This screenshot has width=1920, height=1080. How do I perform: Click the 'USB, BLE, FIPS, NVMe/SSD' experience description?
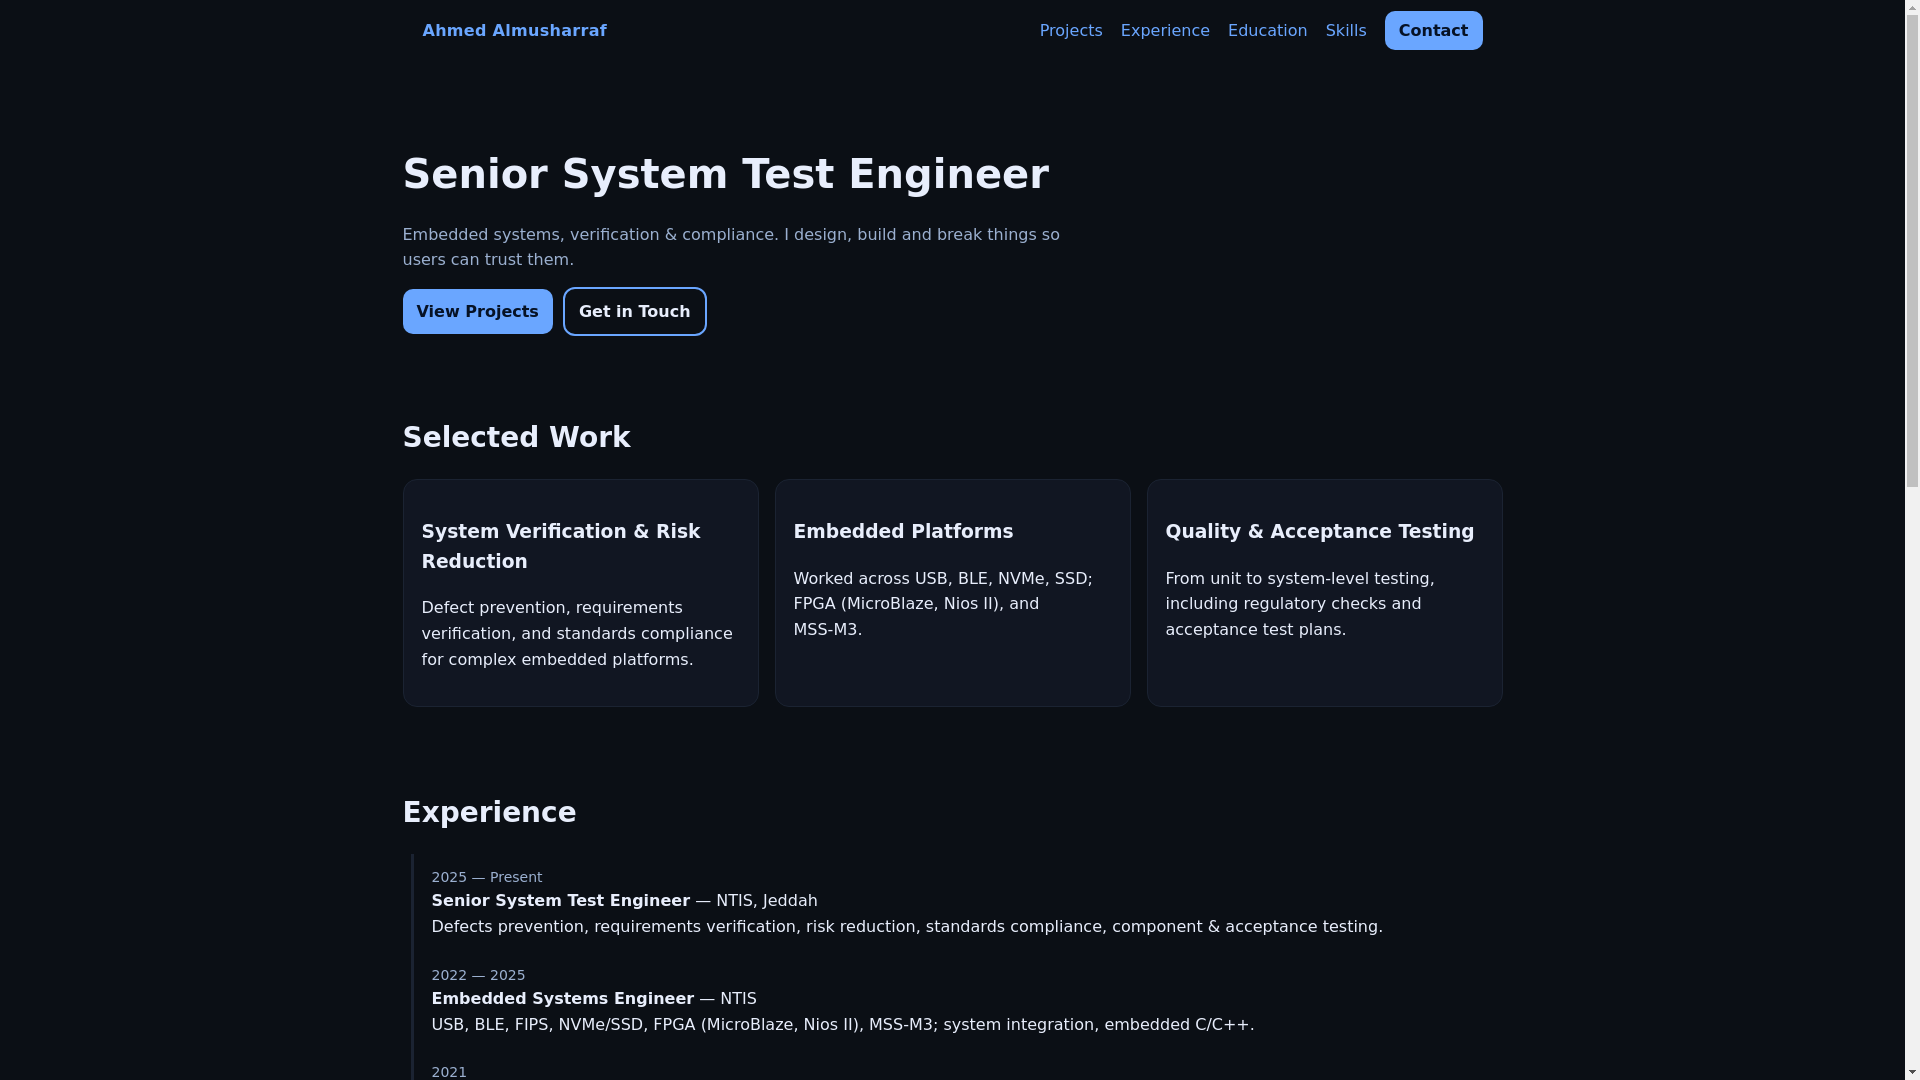[x=843, y=1025]
